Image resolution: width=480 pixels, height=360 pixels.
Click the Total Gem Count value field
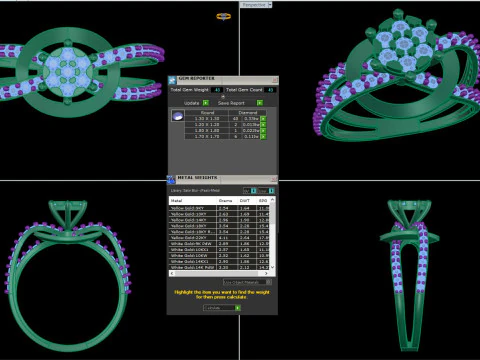click(x=270, y=90)
